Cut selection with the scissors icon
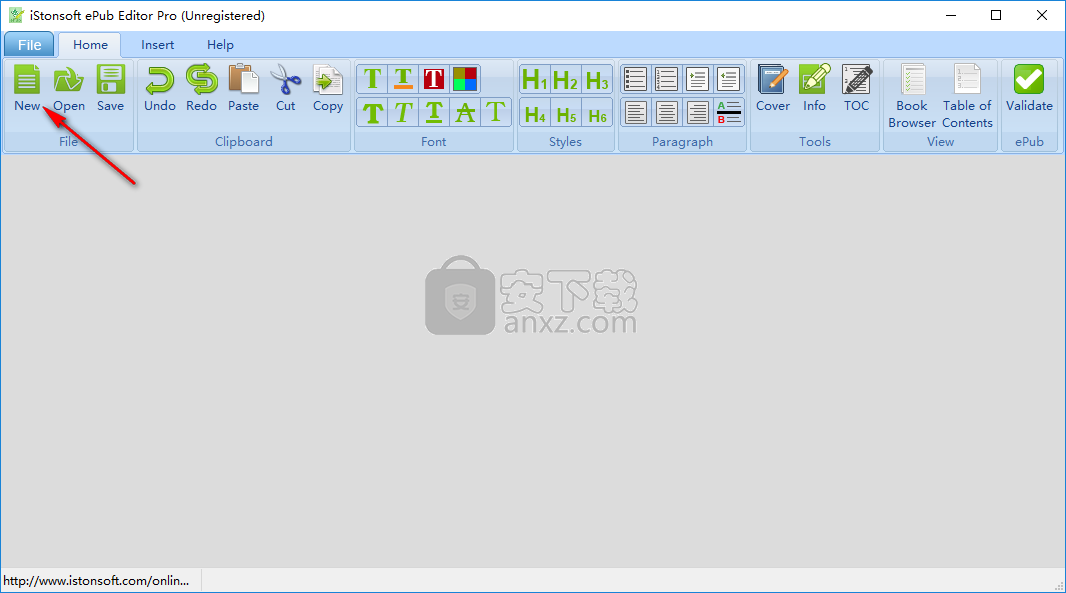 point(286,88)
